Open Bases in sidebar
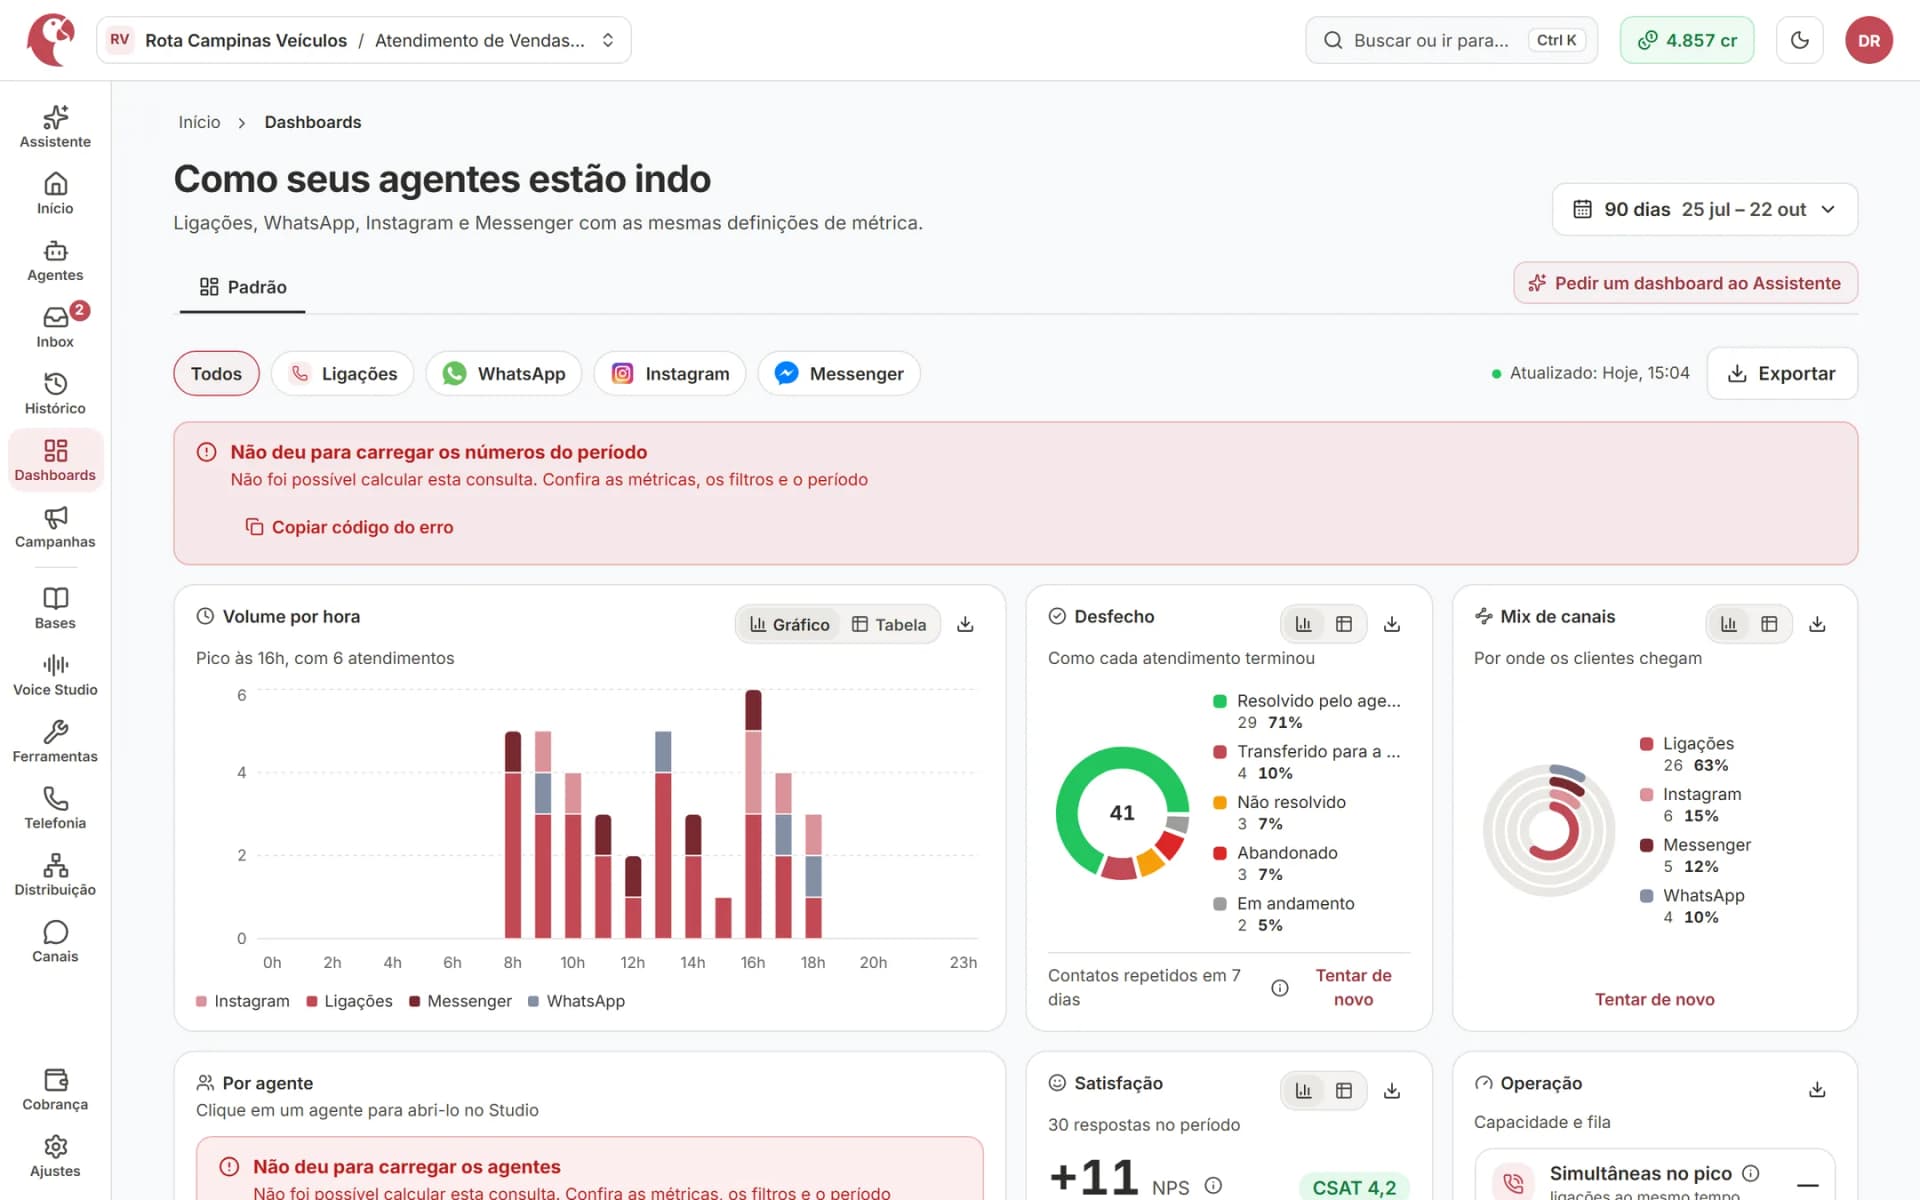The width and height of the screenshot is (1920, 1200). [x=55, y=608]
